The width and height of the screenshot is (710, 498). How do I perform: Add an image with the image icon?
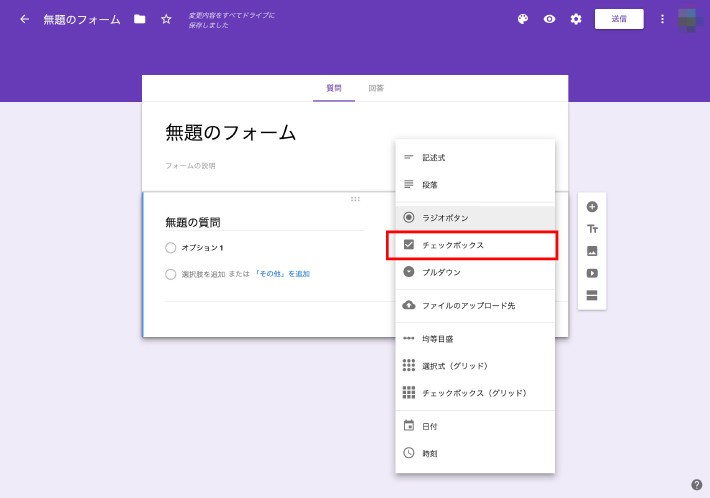592,251
